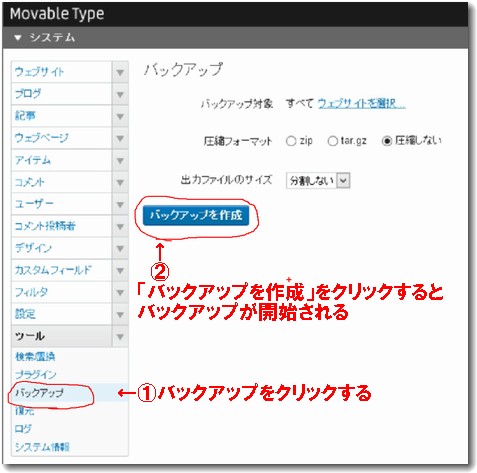477x473 pixels.
Task: Click the すべて target value text
Action: pyautogui.click(x=299, y=104)
